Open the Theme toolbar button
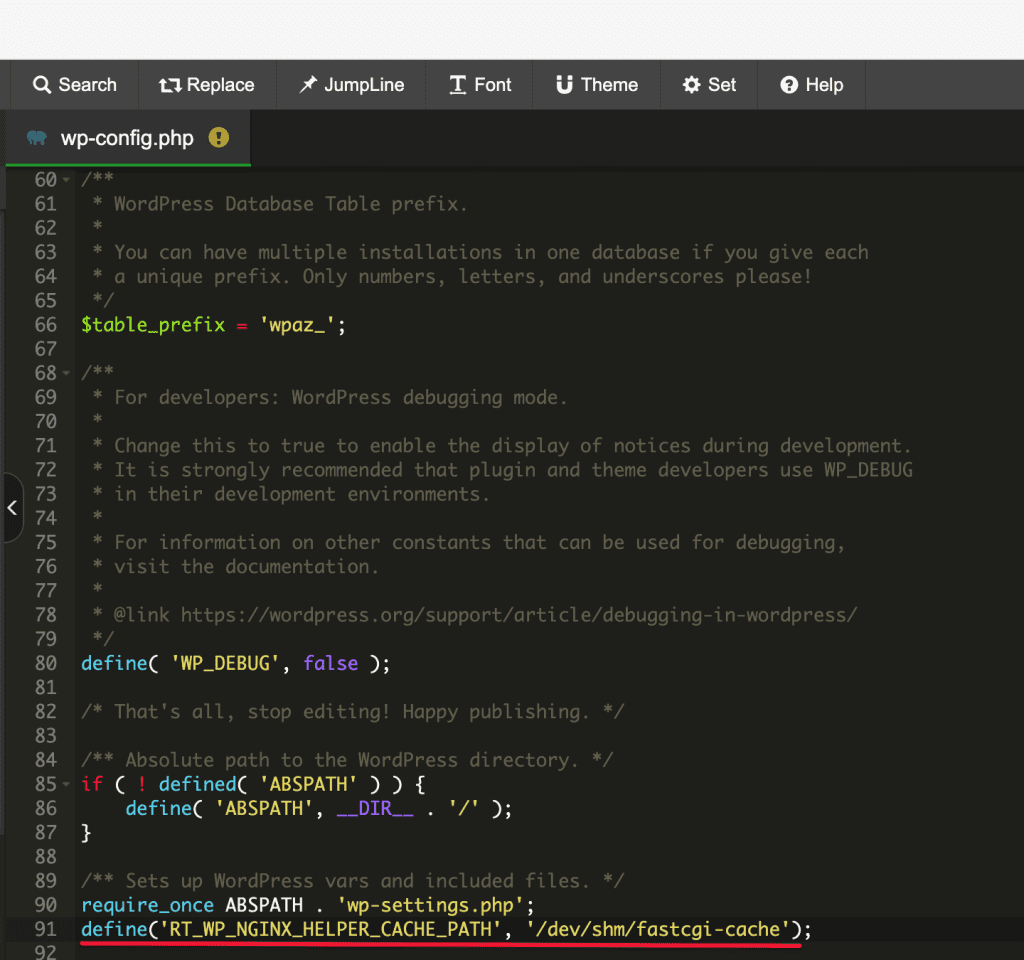This screenshot has width=1024, height=960. tap(597, 85)
